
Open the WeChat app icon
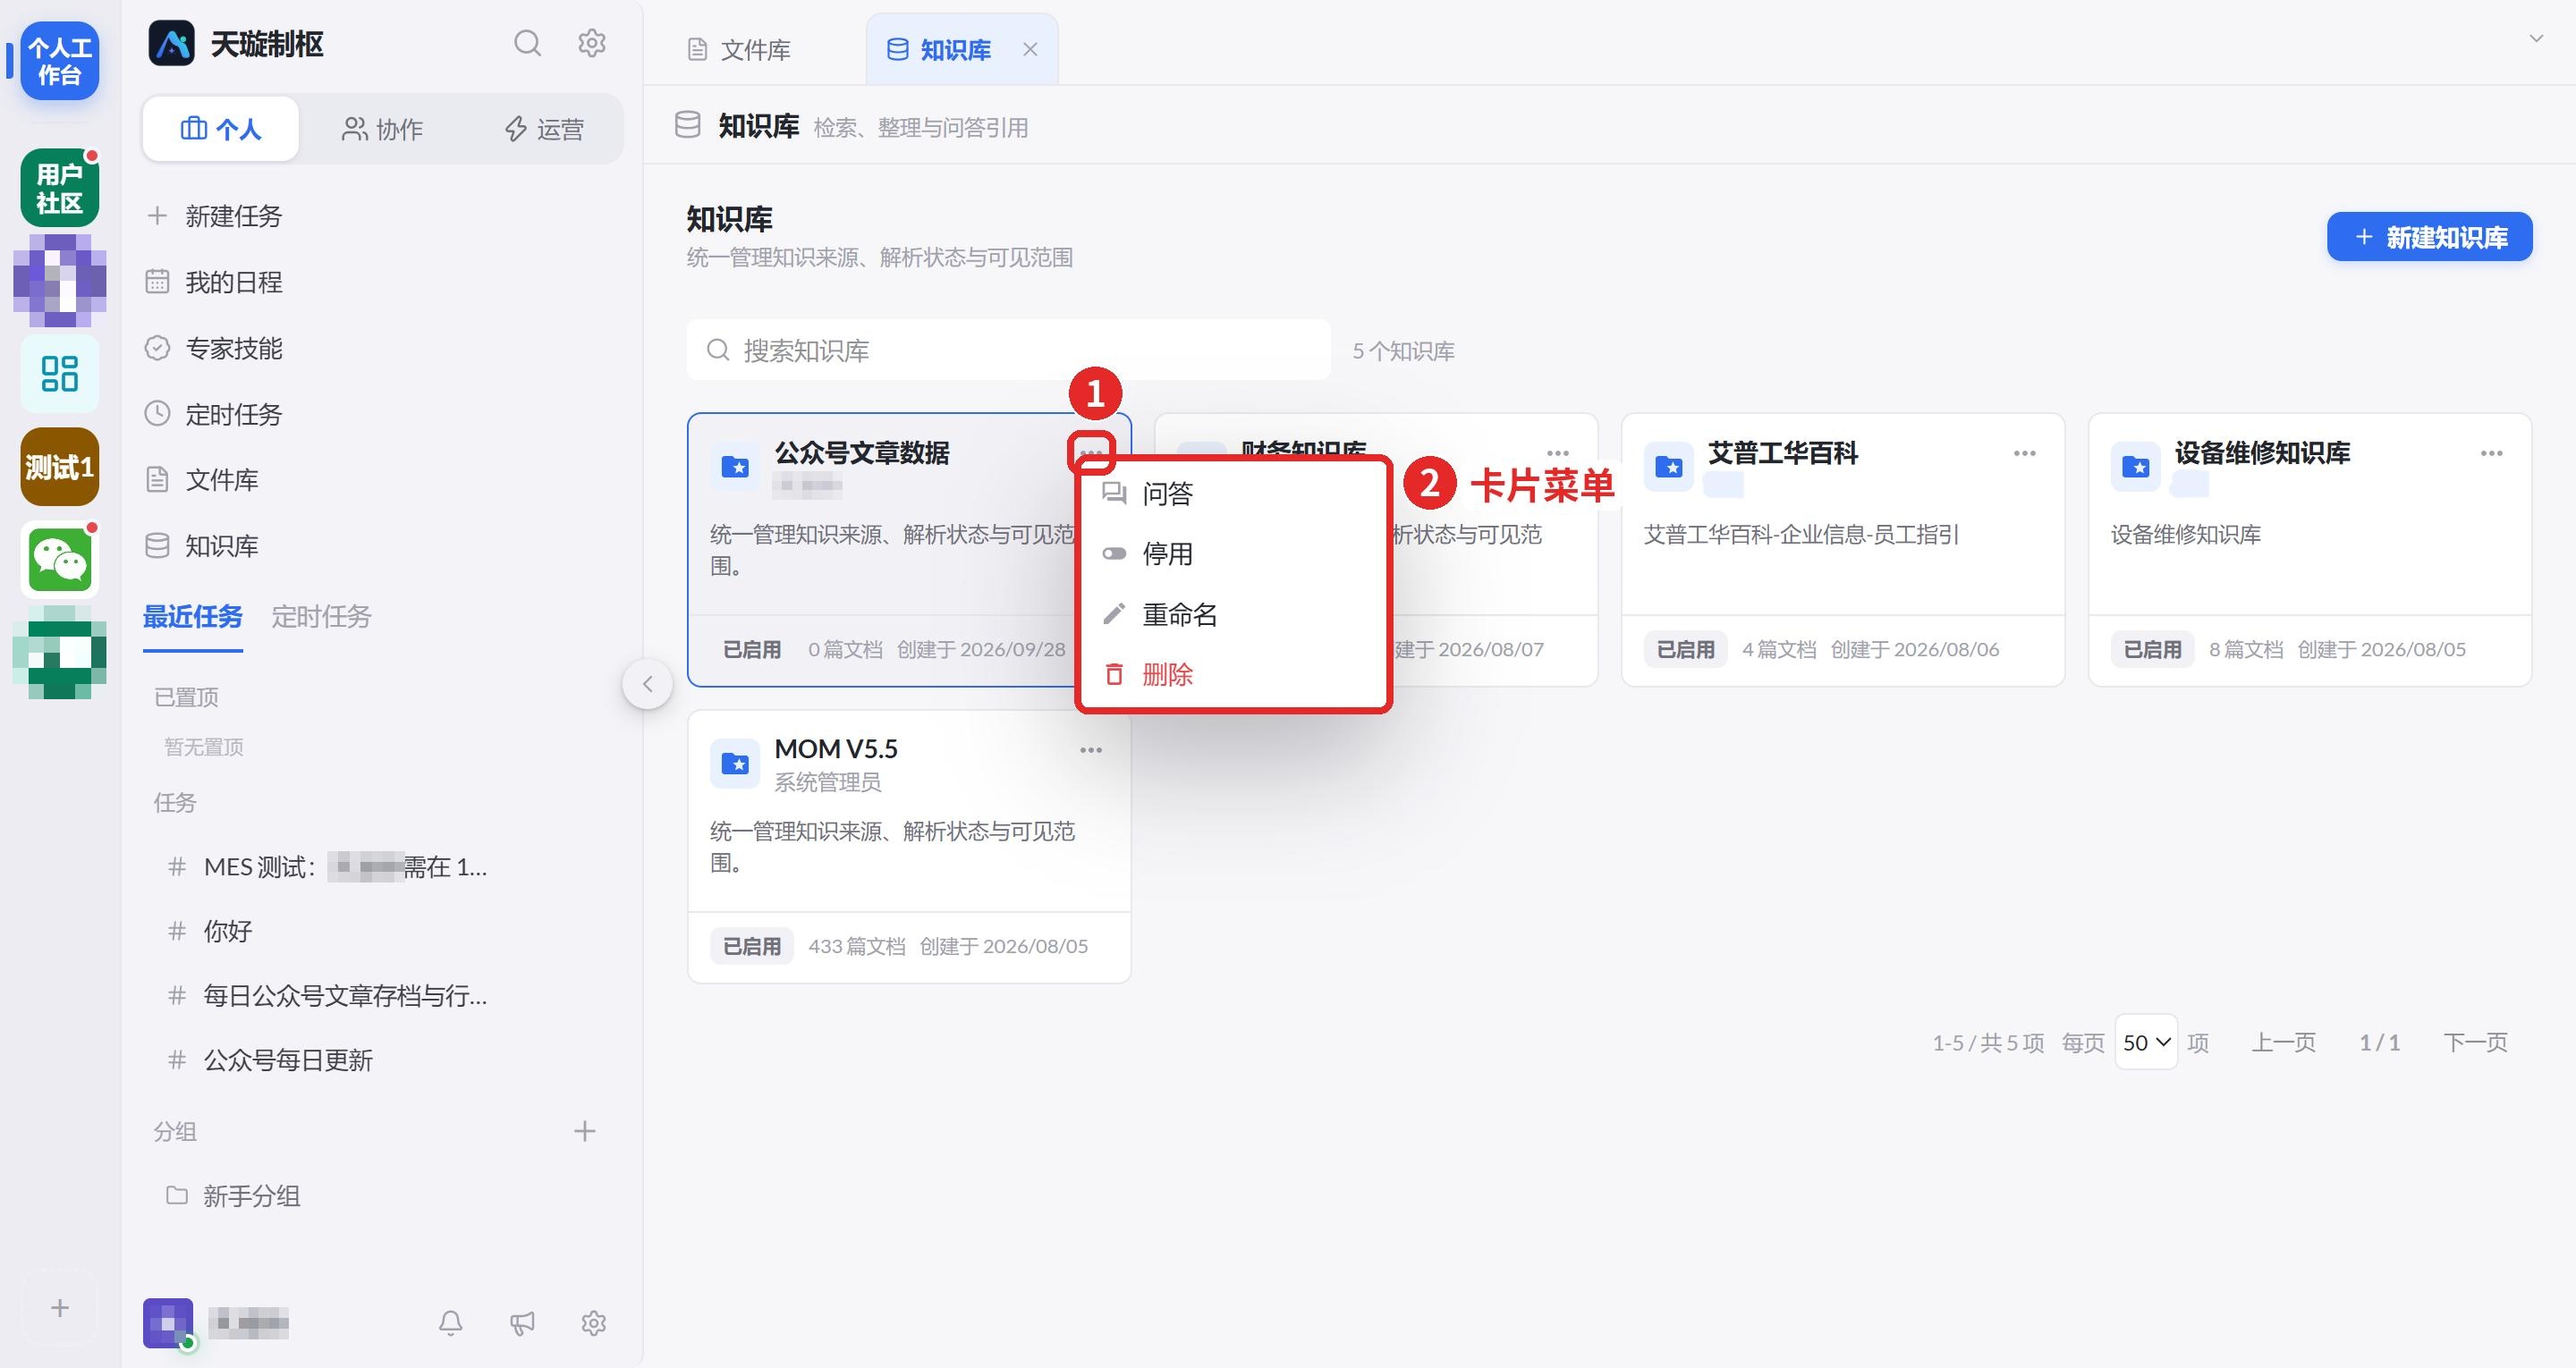click(59, 560)
